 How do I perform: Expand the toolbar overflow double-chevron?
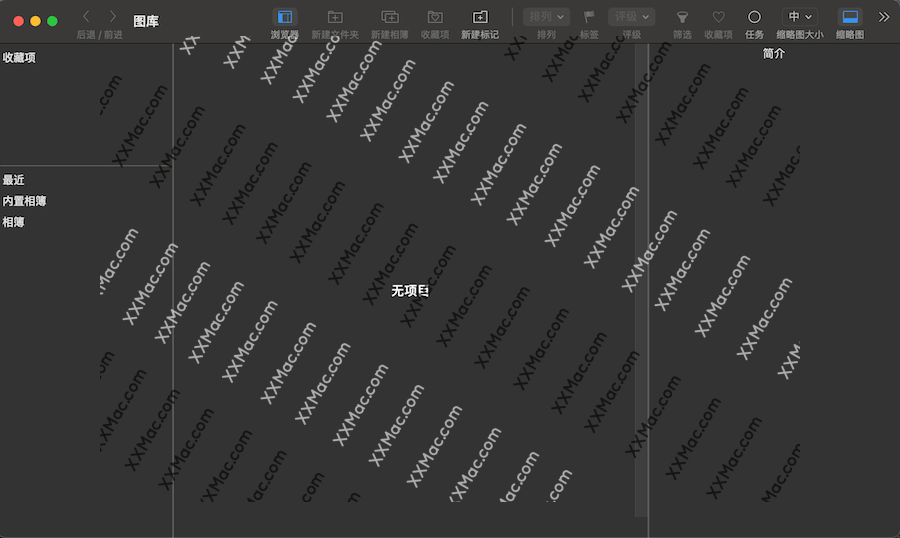point(884,17)
